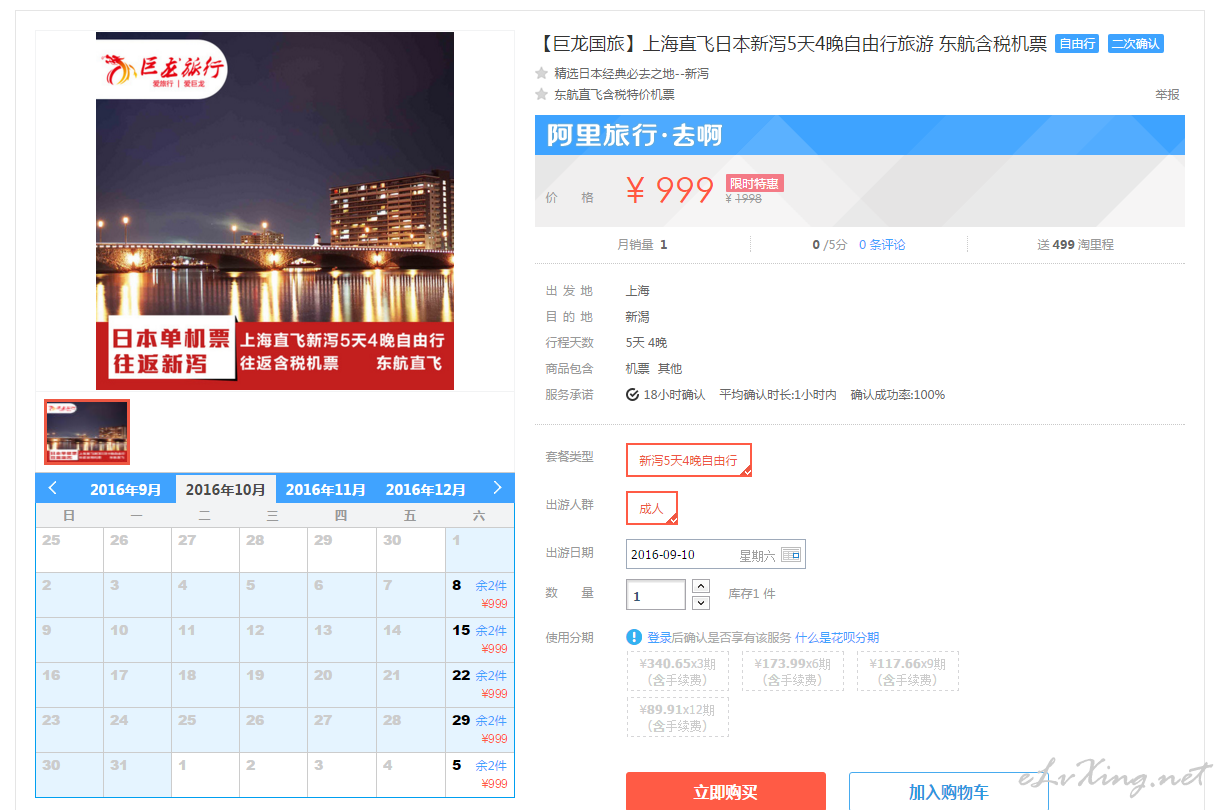Go to previous calendar month arrow

[52, 488]
